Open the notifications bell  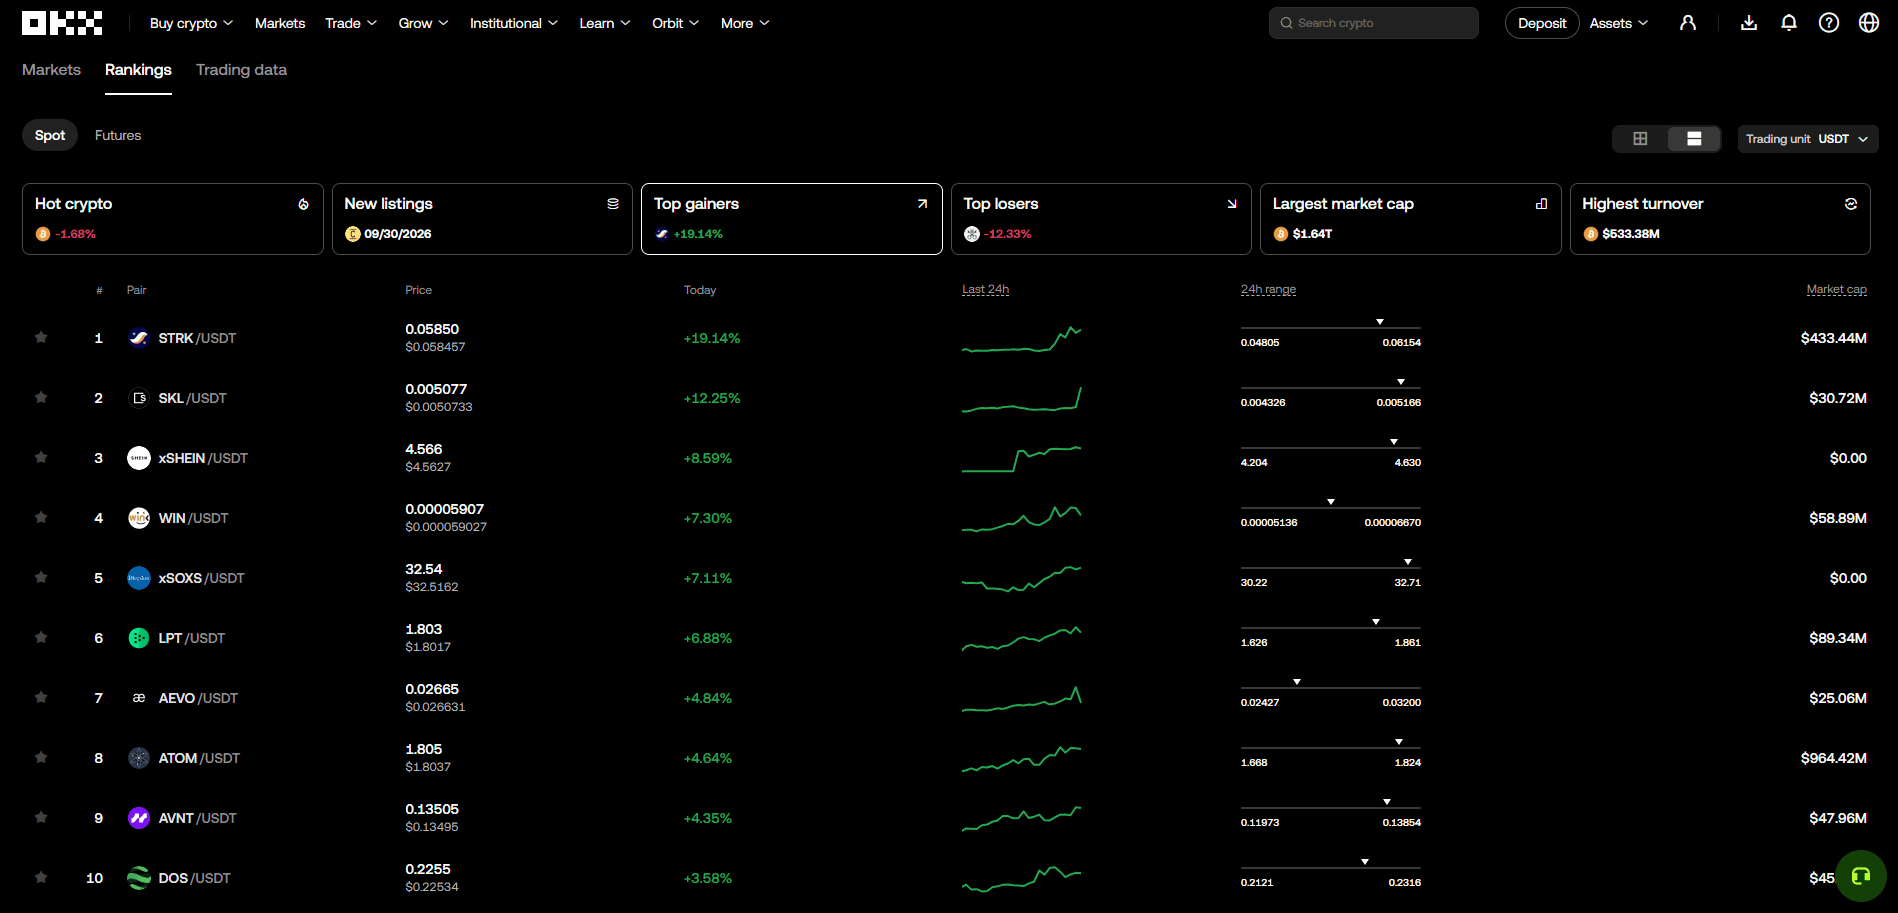click(x=1789, y=23)
